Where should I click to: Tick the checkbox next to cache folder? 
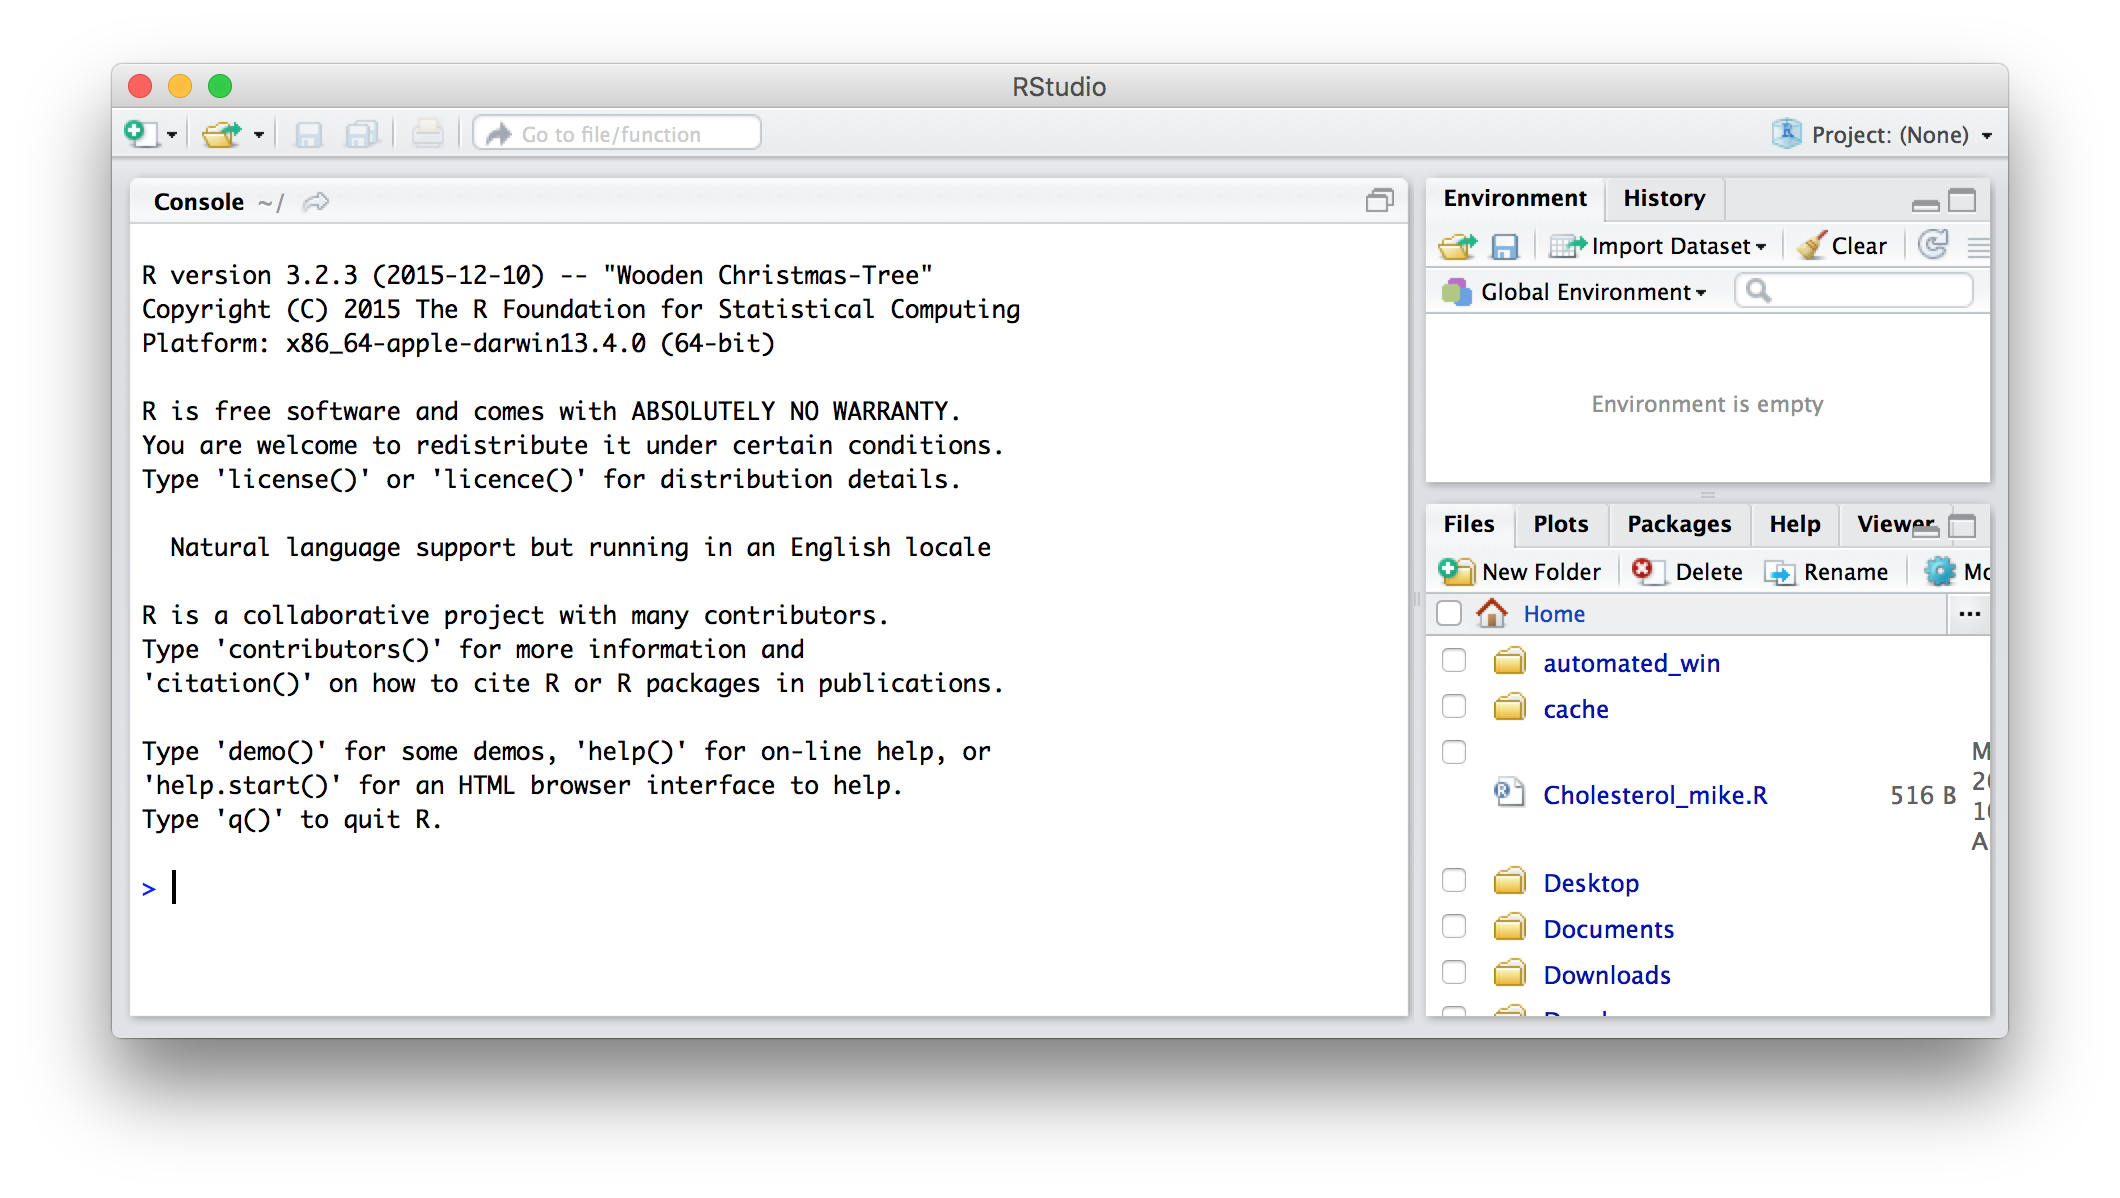point(1454,707)
